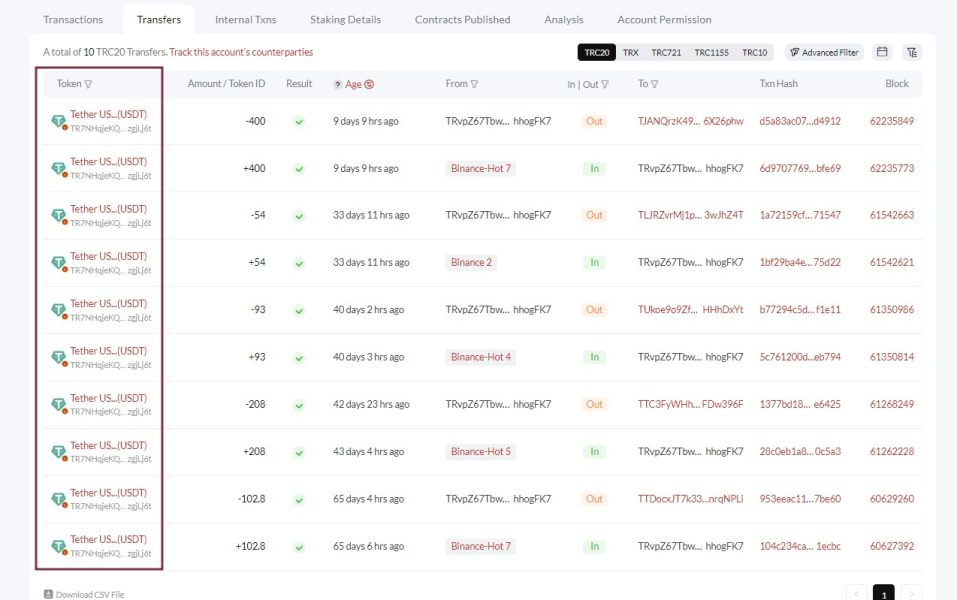Image resolution: width=957 pixels, height=600 pixels.
Task: Go to page 1 in pagination
Action: 884,593
